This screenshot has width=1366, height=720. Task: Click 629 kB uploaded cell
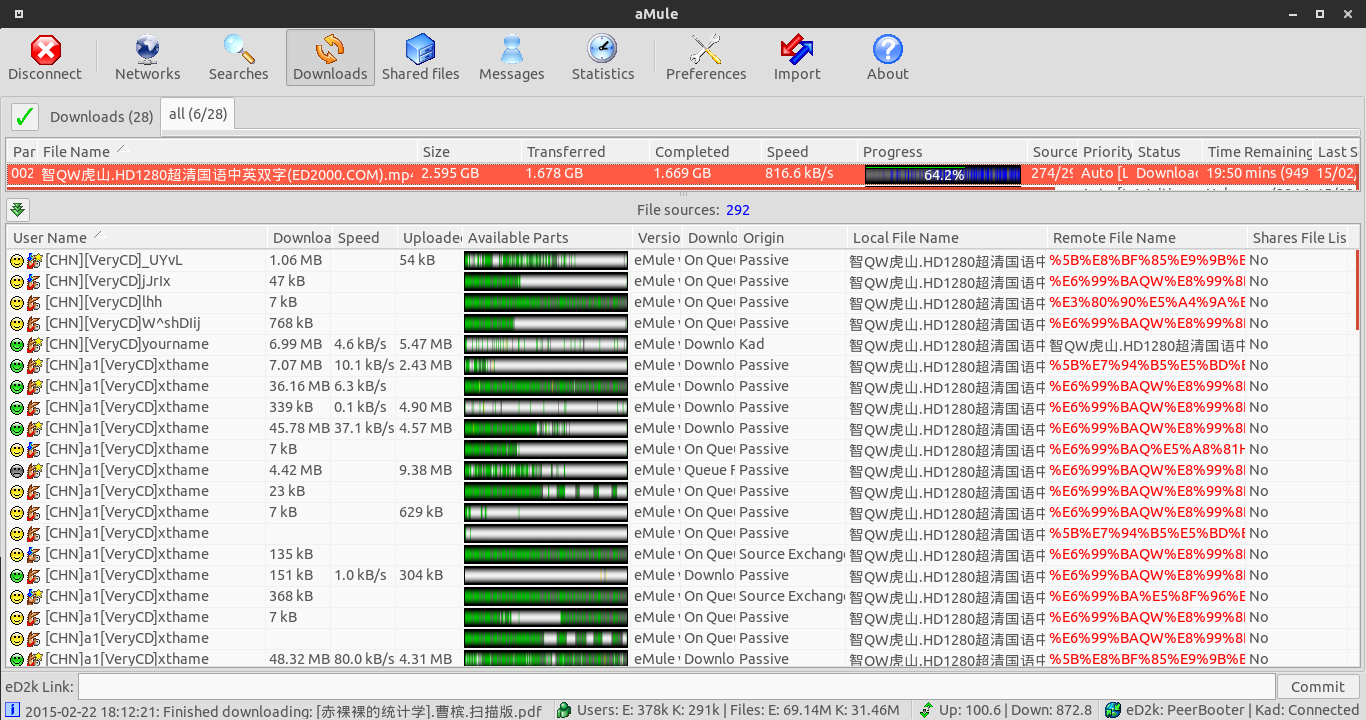click(421, 512)
